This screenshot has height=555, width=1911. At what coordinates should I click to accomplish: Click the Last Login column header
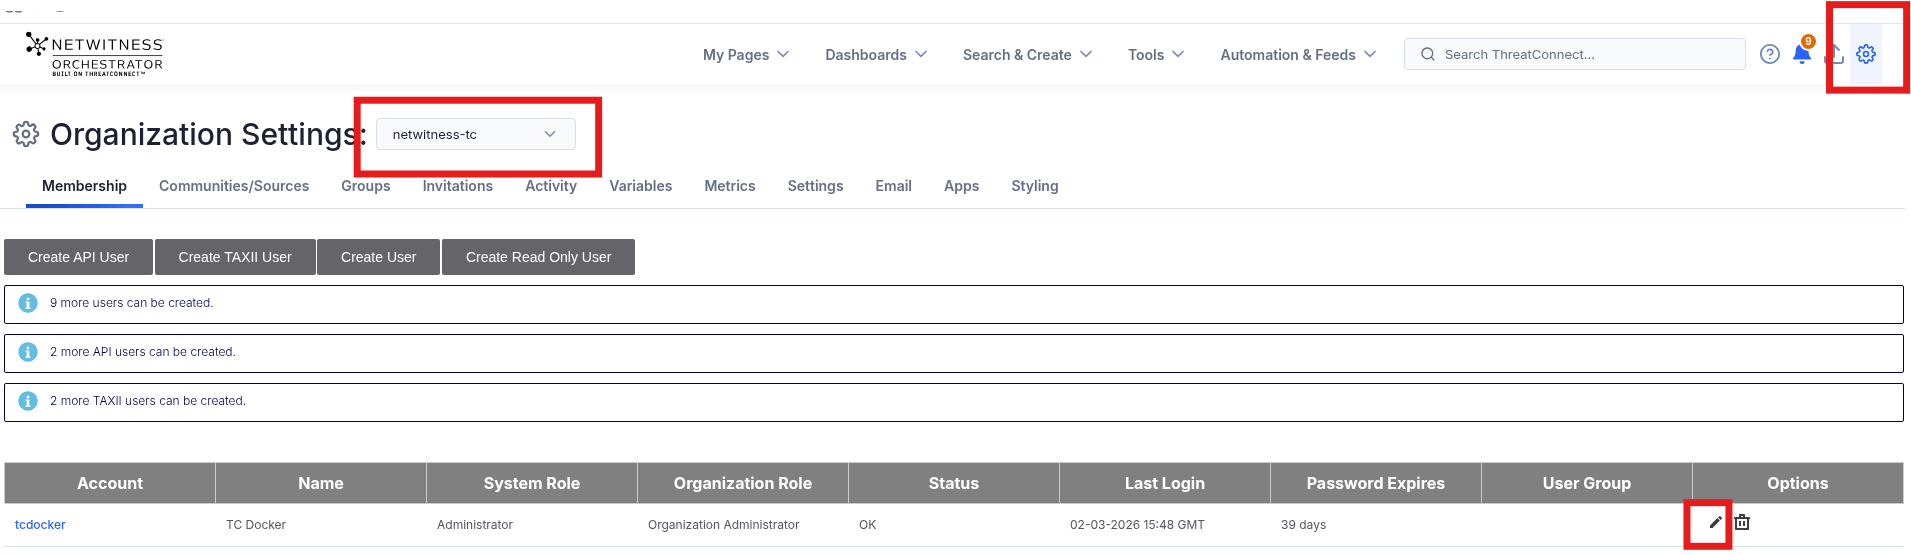click(x=1165, y=483)
